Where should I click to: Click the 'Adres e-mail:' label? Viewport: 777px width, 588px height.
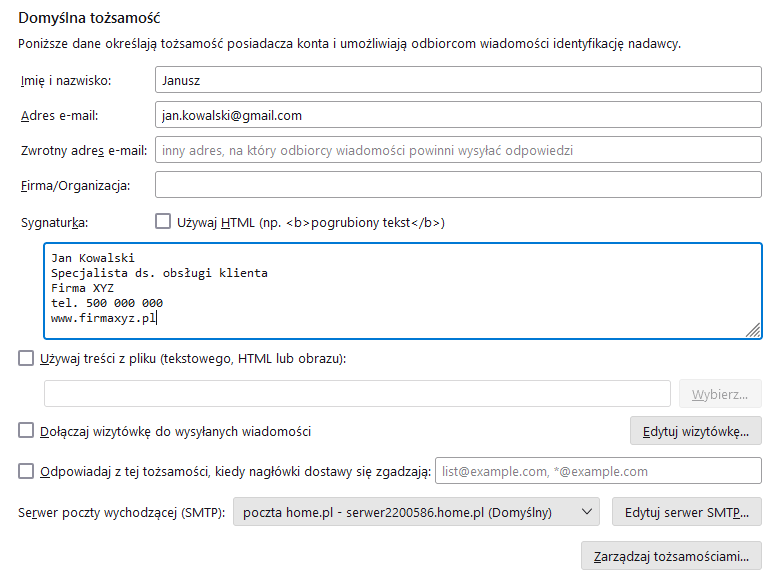[59, 115]
